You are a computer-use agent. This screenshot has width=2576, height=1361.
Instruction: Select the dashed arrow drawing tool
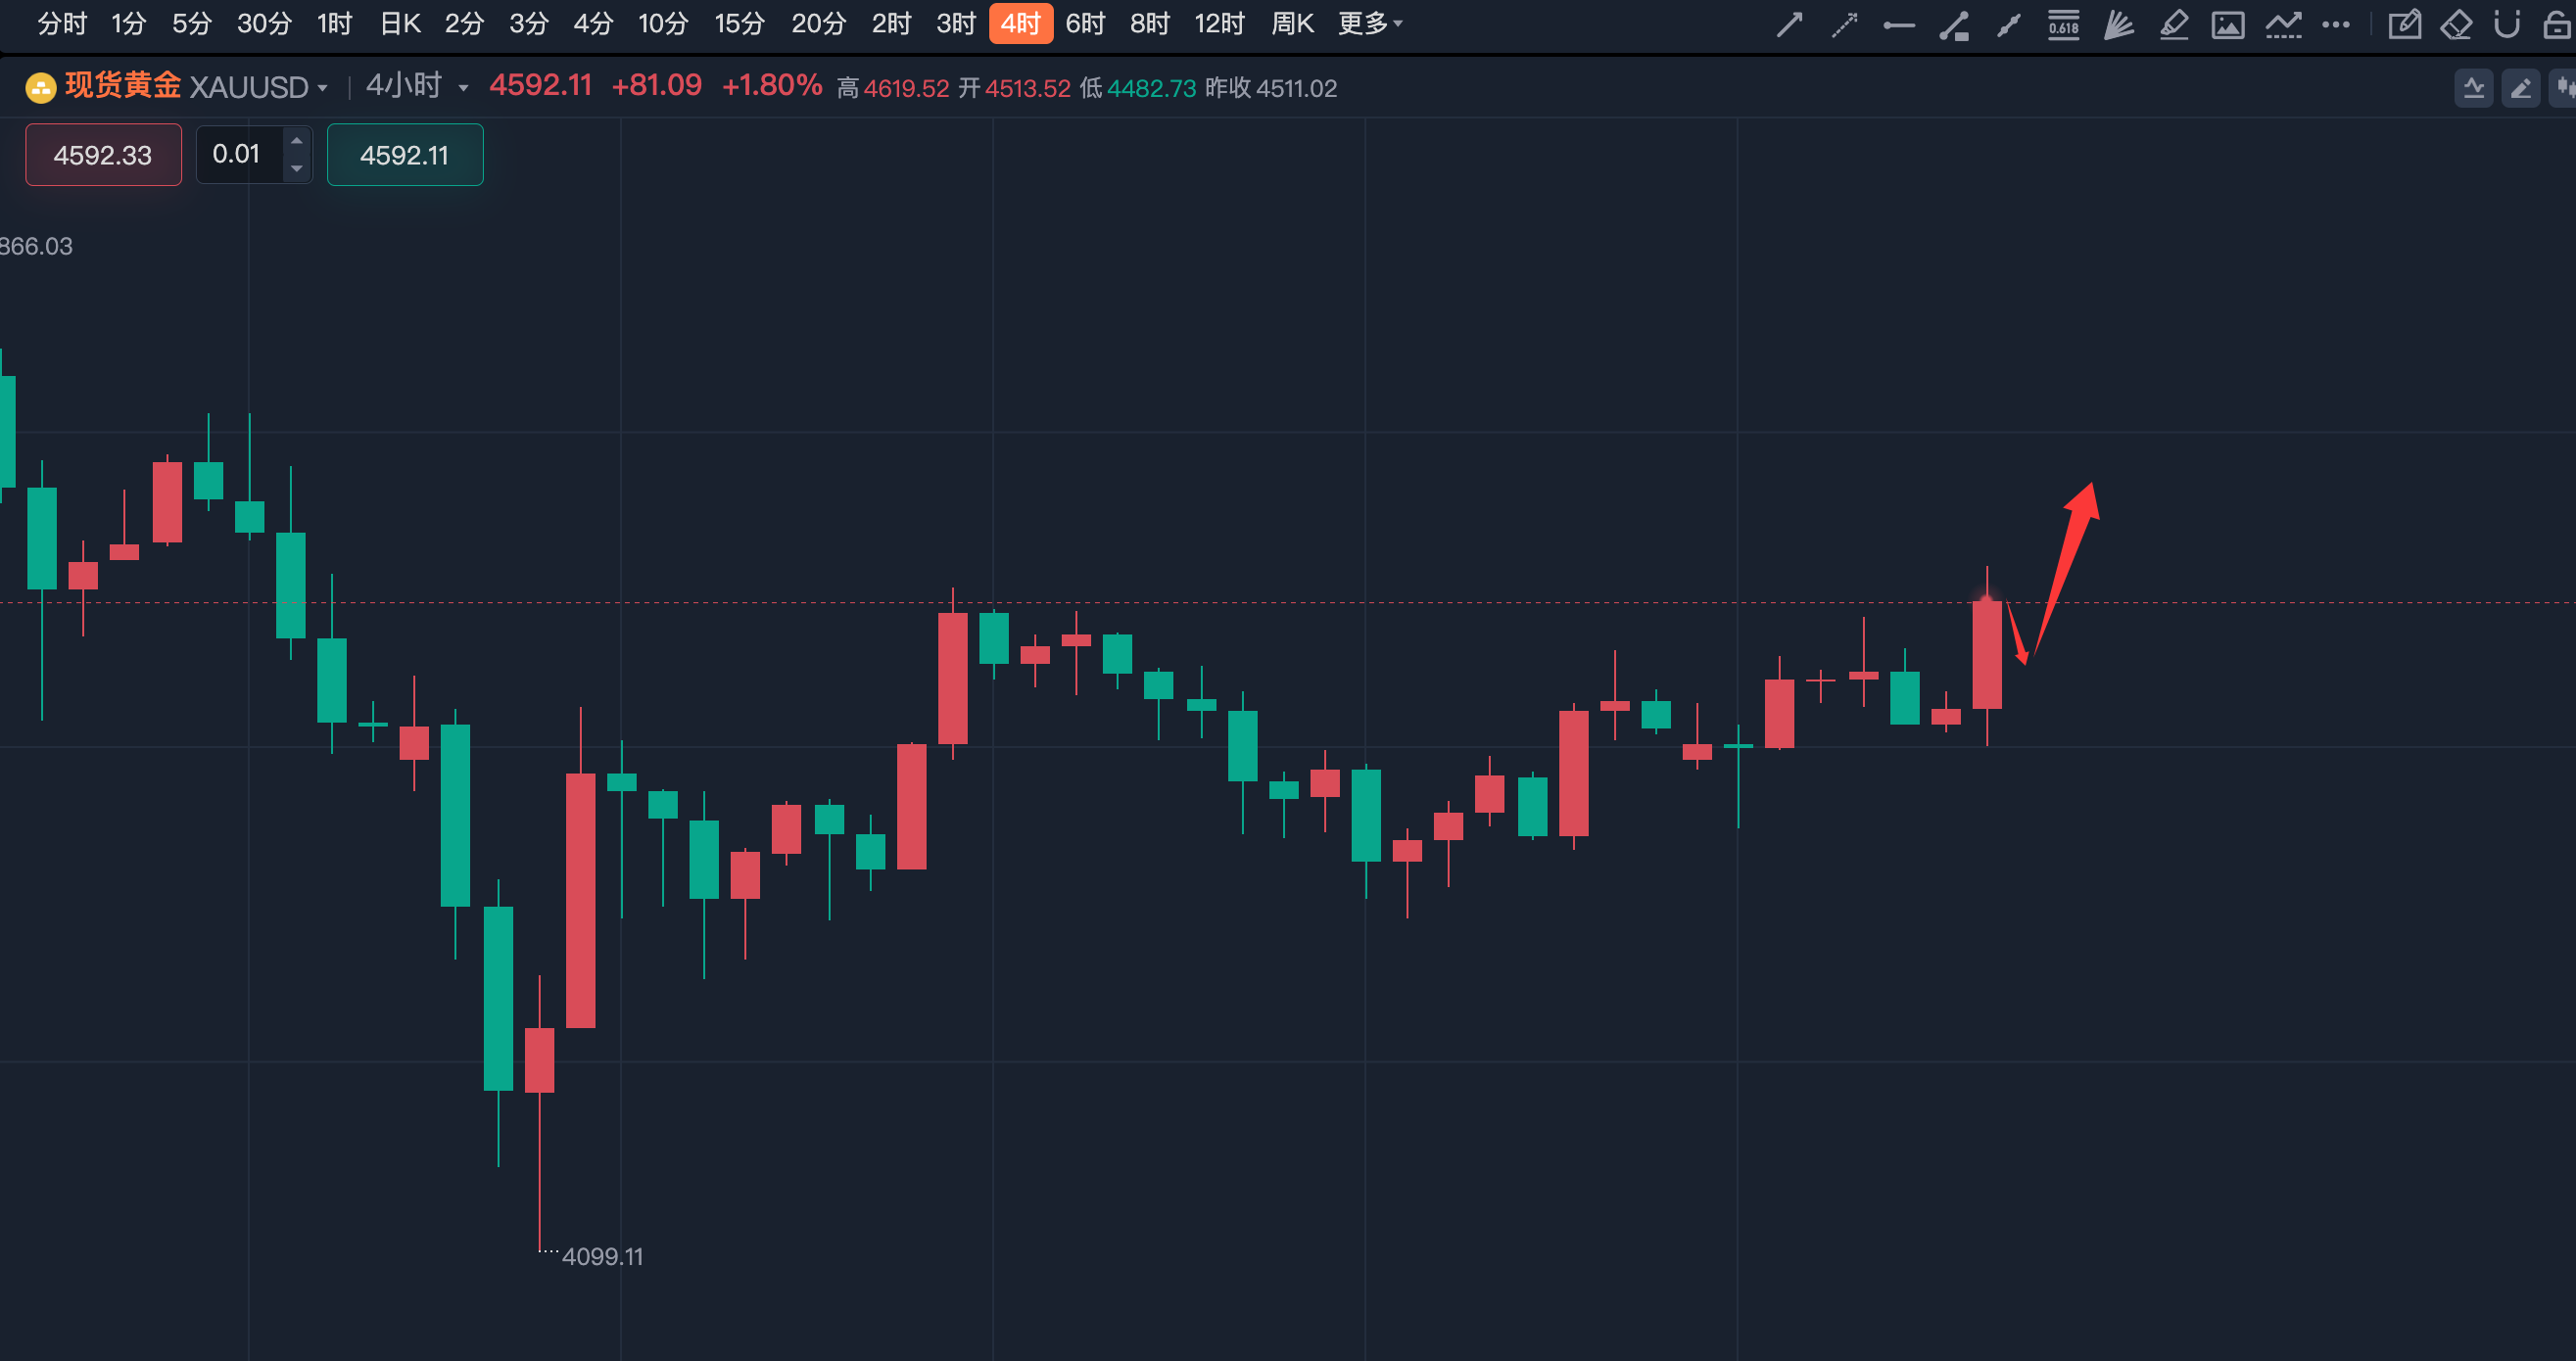(x=1844, y=24)
